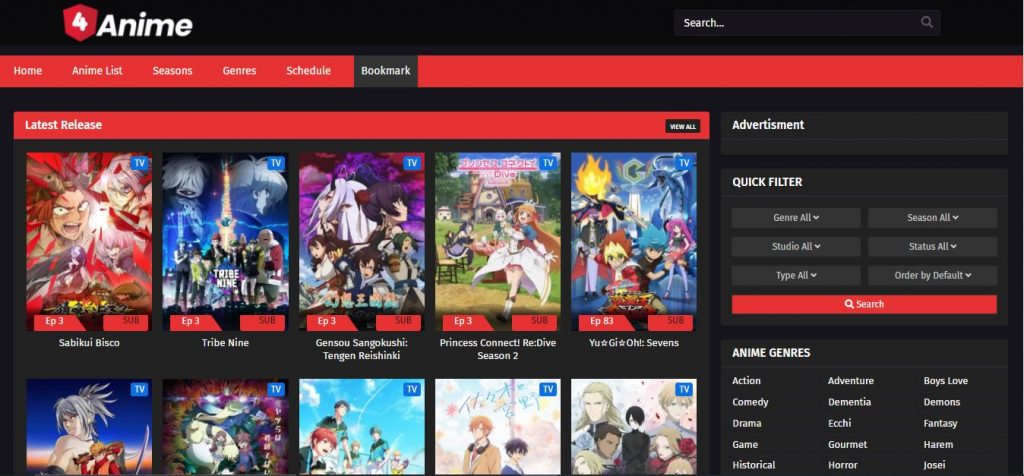Select the Historical genre
The height and width of the screenshot is (476, 1024).
point(754,466)
